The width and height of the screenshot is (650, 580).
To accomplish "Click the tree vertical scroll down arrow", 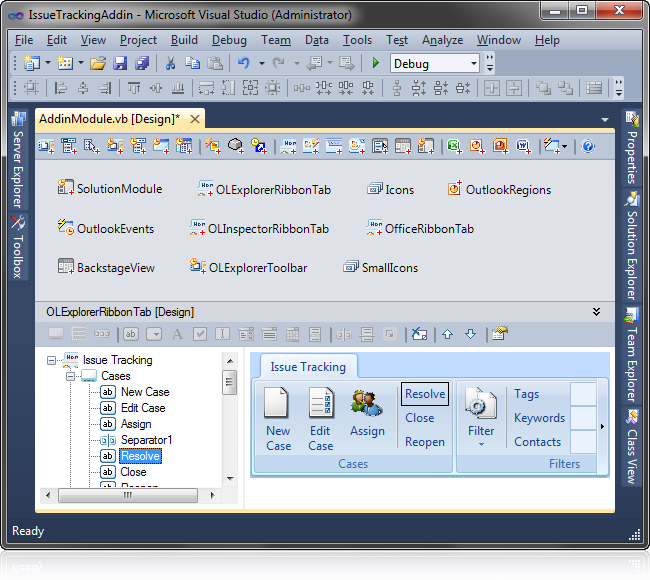I will [x=230, y=479].
